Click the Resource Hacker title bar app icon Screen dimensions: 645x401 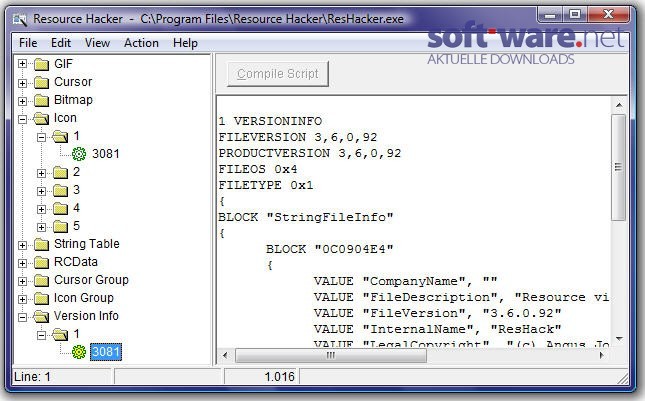click(x=19, y=19)
